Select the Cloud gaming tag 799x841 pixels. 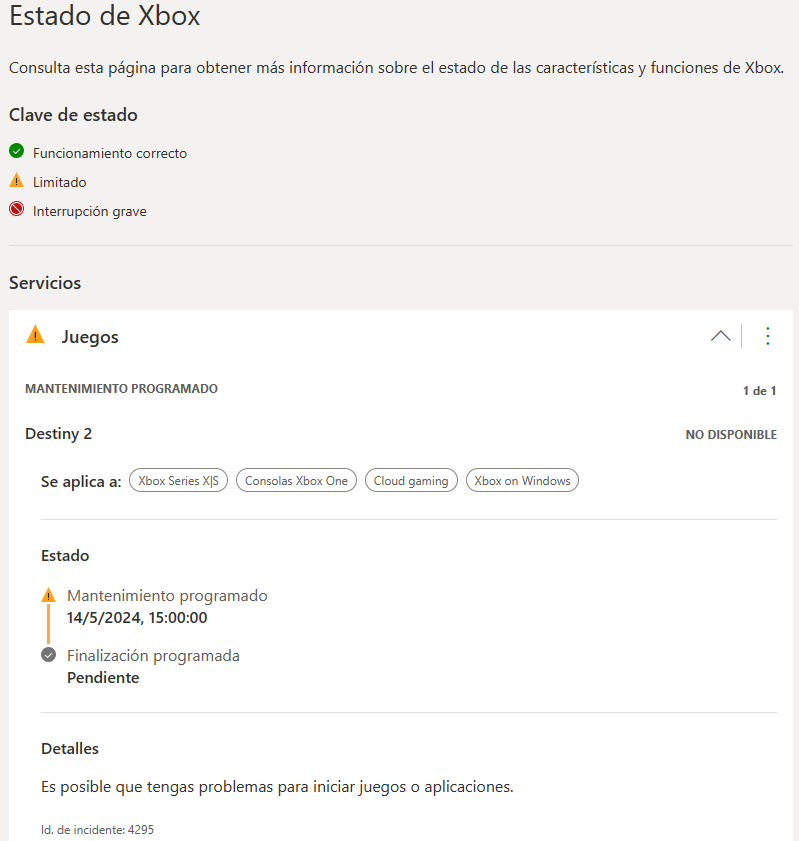tap(411, 481)
